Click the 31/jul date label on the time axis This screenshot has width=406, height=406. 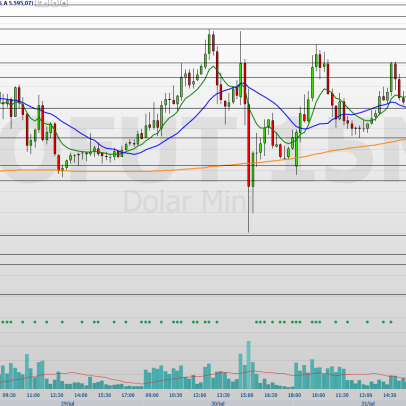(x=368, y=403)
